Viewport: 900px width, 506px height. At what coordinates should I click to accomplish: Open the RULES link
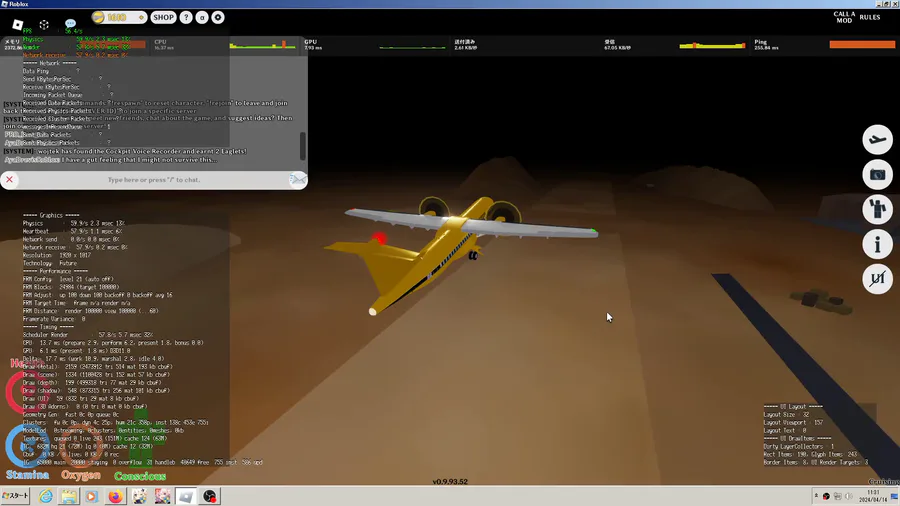click(870, 17)
